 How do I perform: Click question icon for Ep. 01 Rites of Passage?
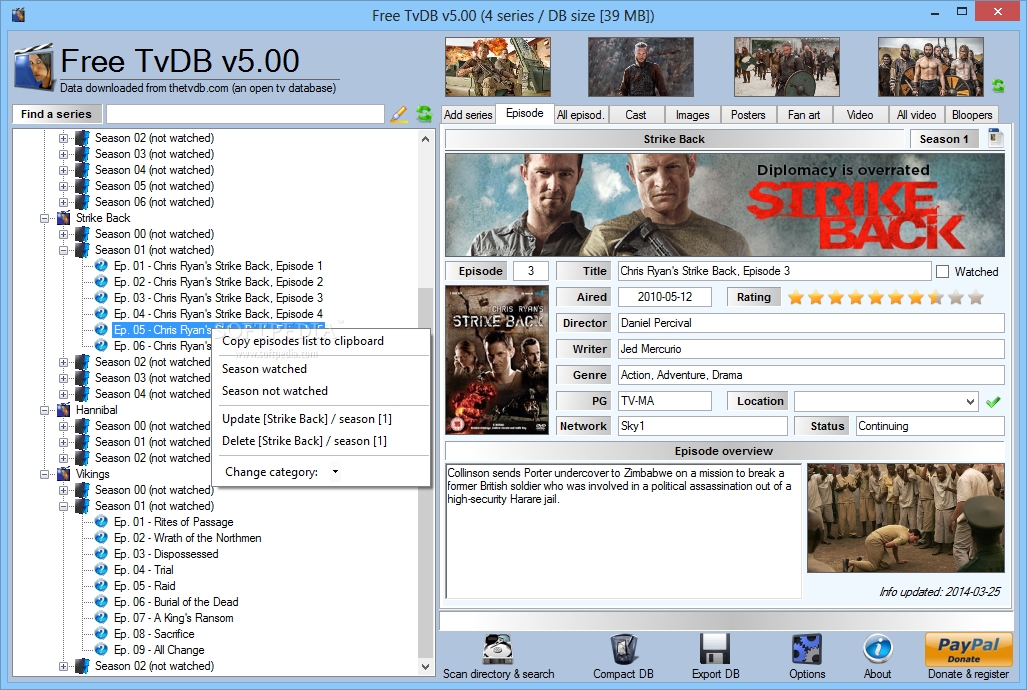click(x=101, y=522)
